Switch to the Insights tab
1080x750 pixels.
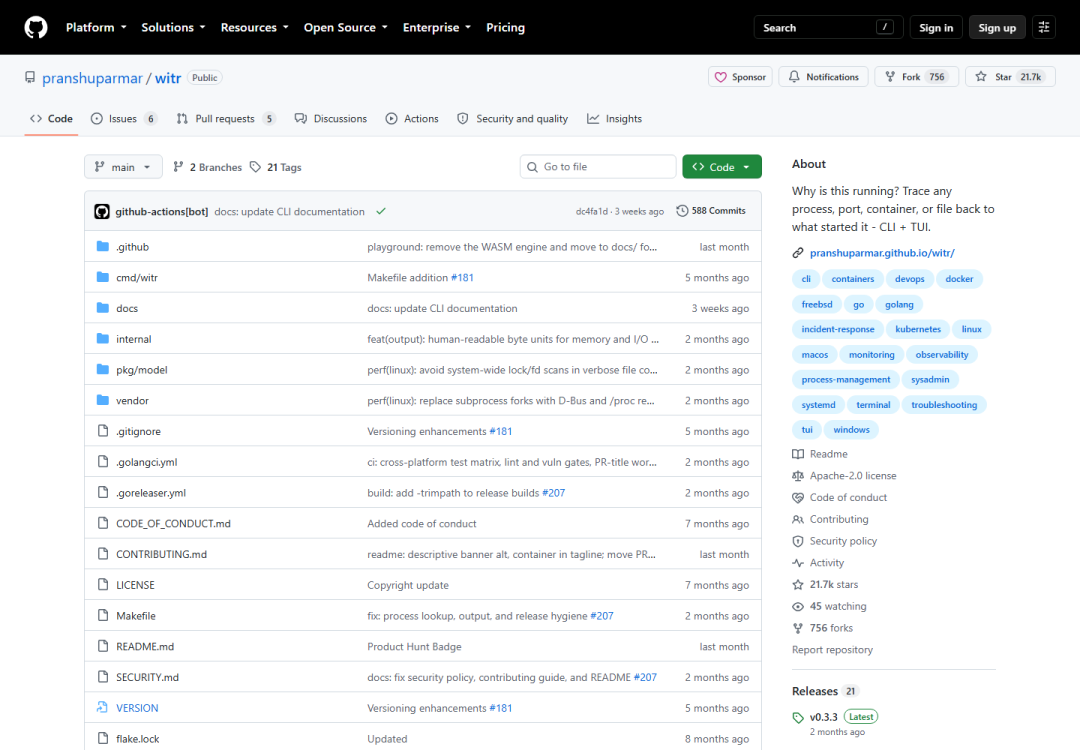click(614, 118)
